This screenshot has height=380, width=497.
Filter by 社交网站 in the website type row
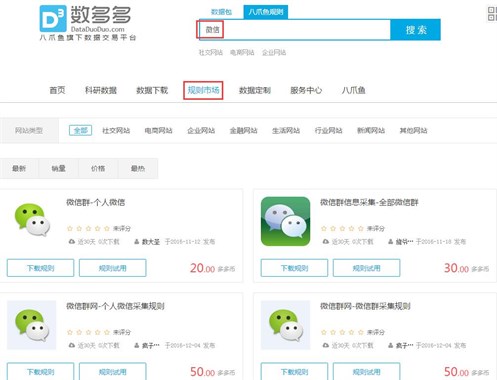(x=116, y=130)
